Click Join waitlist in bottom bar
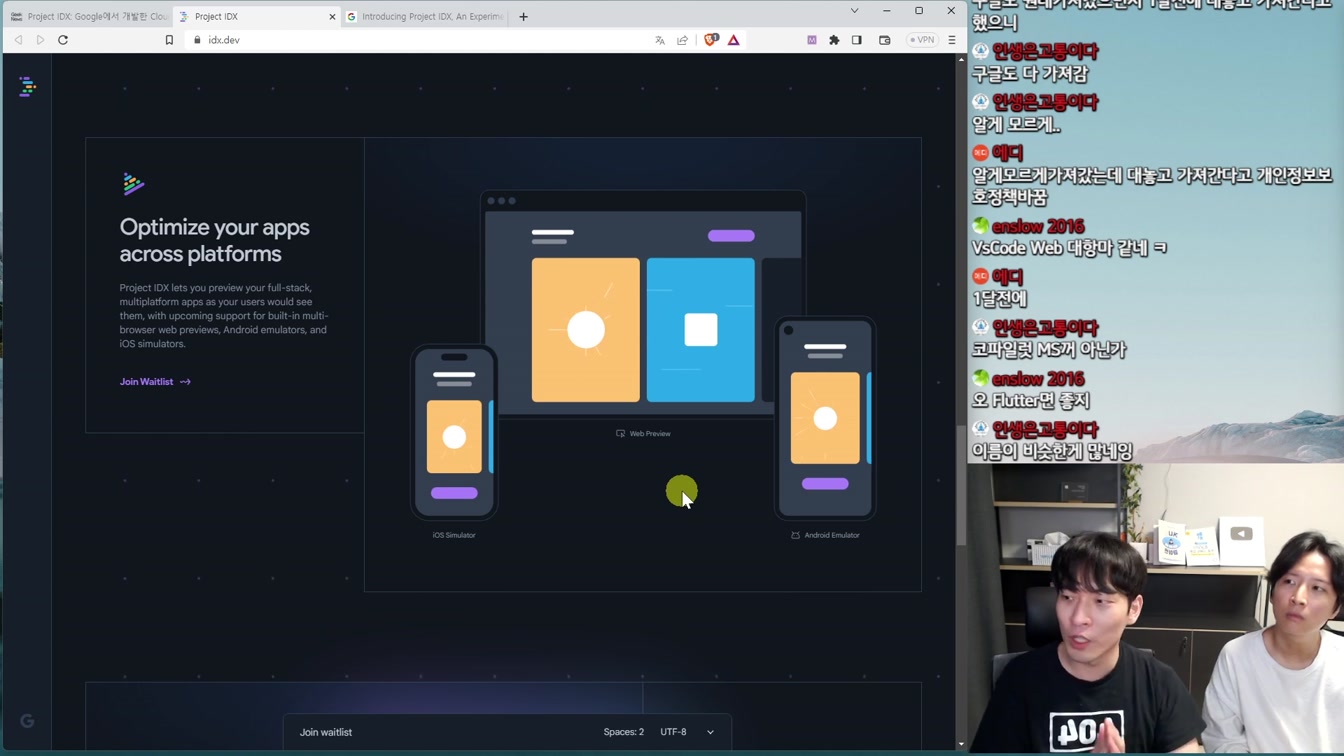This screenshot has height=756, width=1344. click(326, 732)
